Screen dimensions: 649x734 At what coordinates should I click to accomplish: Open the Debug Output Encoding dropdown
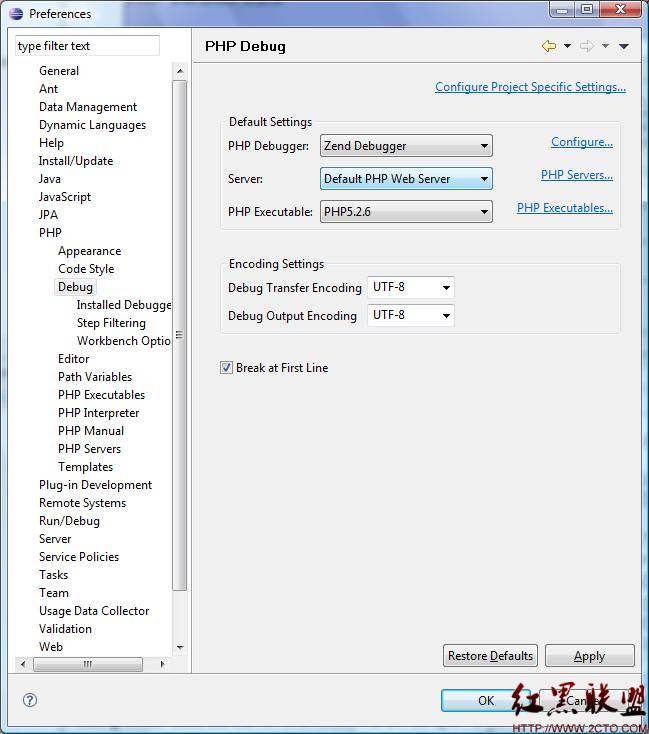click(411, 316)
